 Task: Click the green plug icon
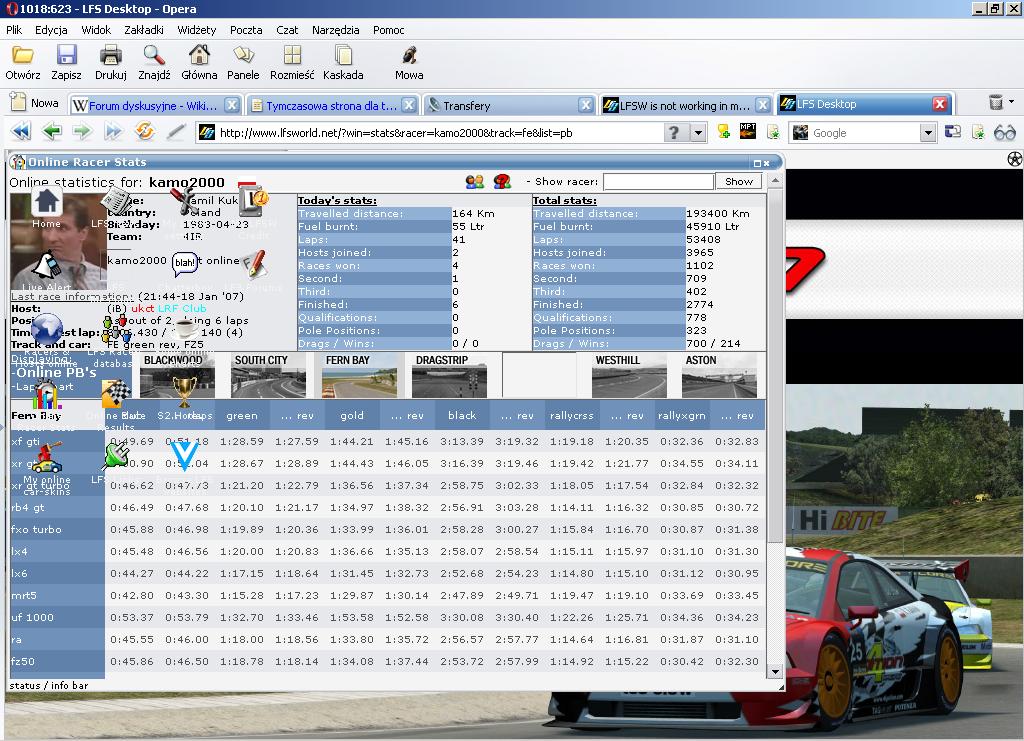click(116, 456)
